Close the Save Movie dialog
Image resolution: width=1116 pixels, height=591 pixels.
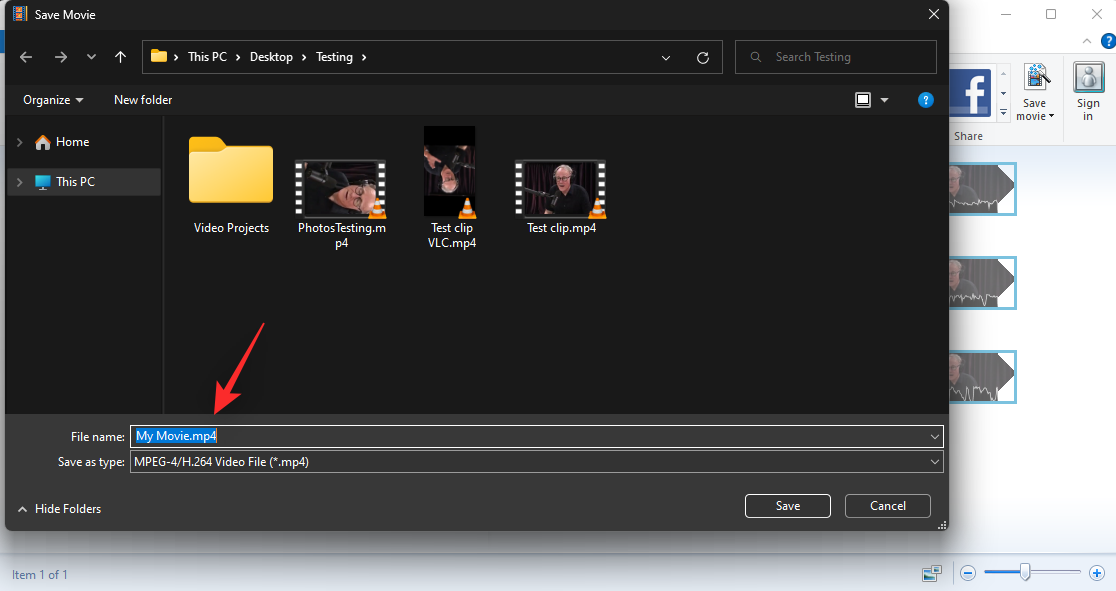934,14
